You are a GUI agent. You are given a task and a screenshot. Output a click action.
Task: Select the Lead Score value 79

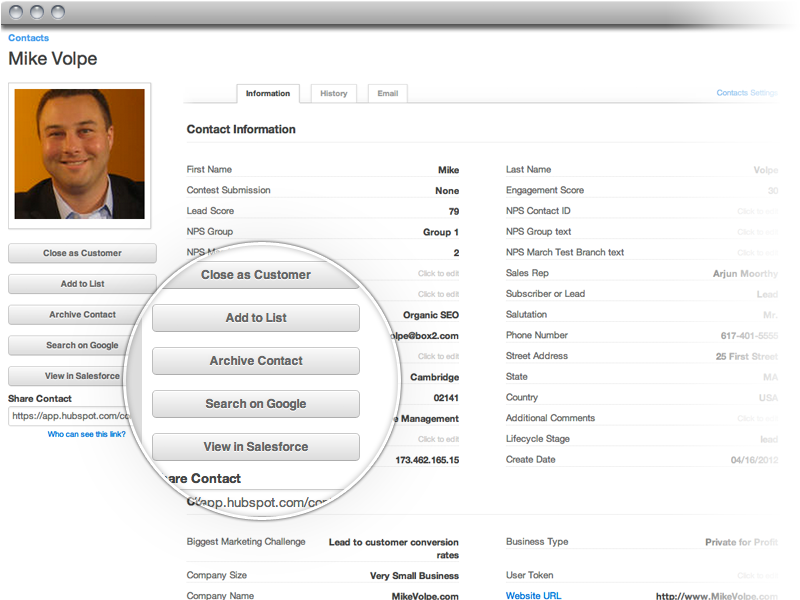pos(453,211)
